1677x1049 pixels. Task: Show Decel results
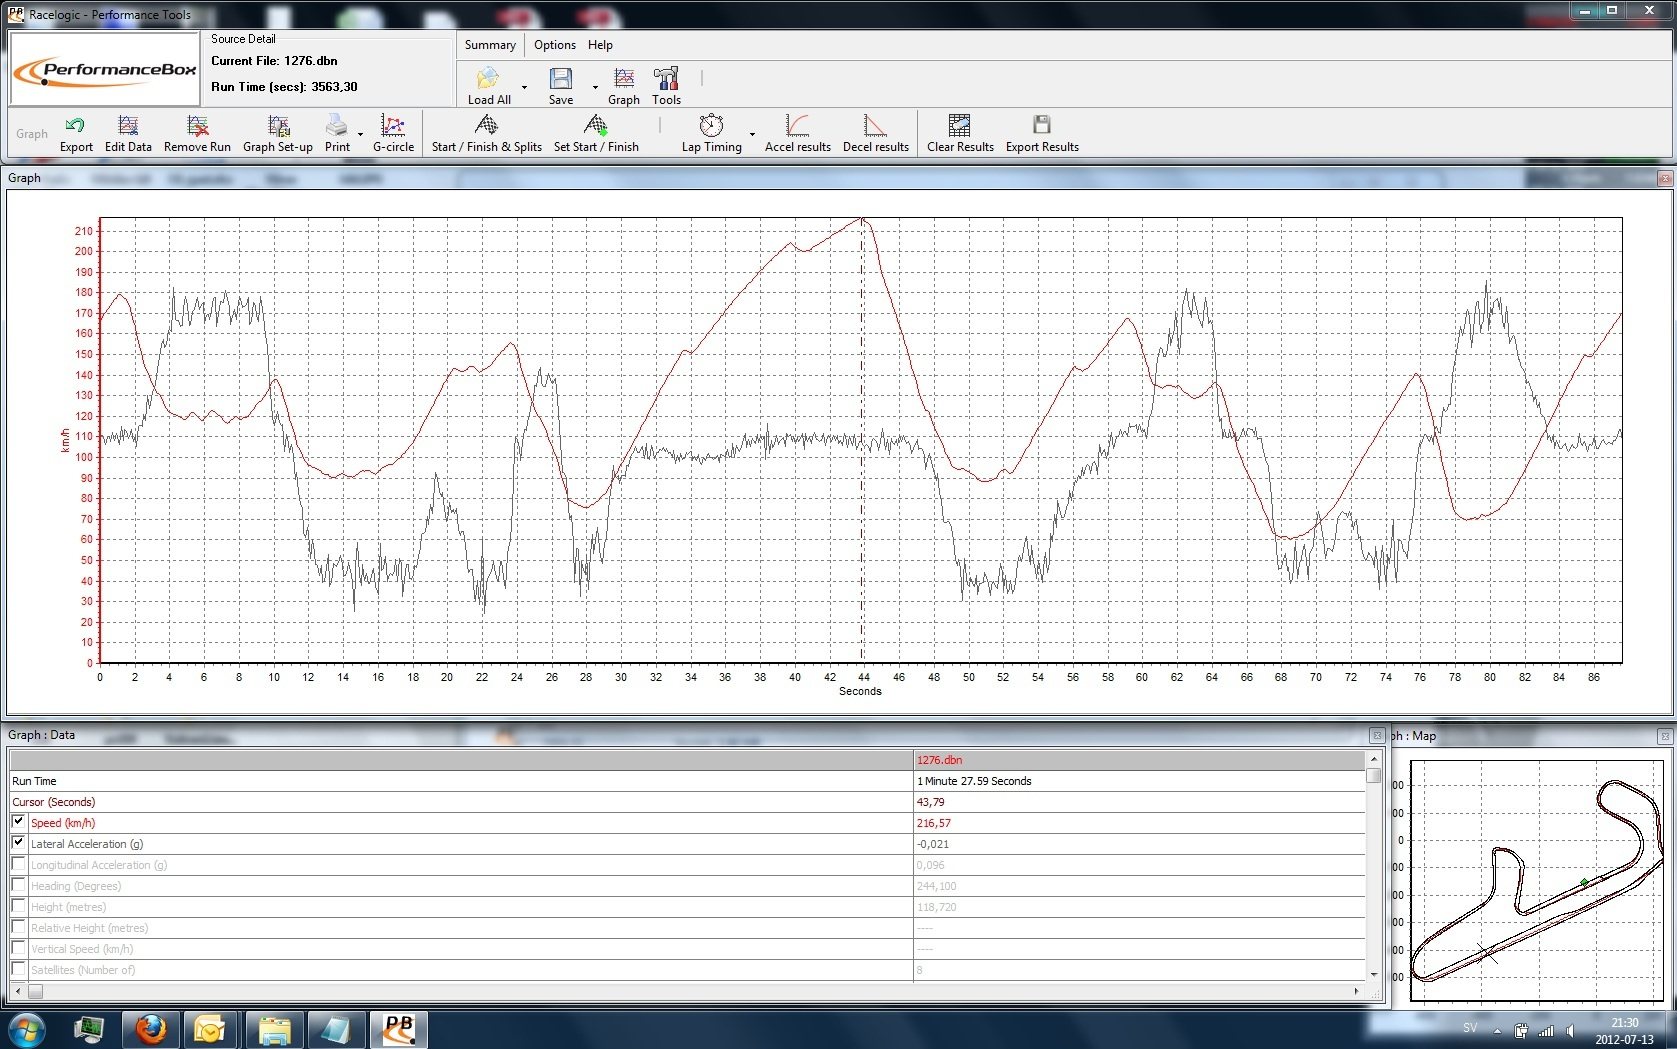[875, 134]
